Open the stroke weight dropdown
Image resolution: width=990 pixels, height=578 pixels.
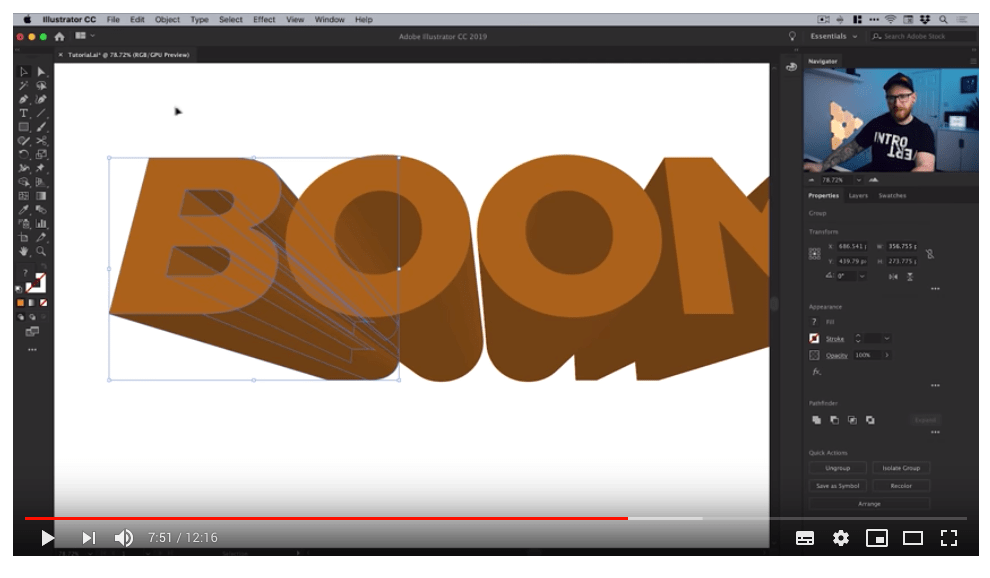(886, 339)
